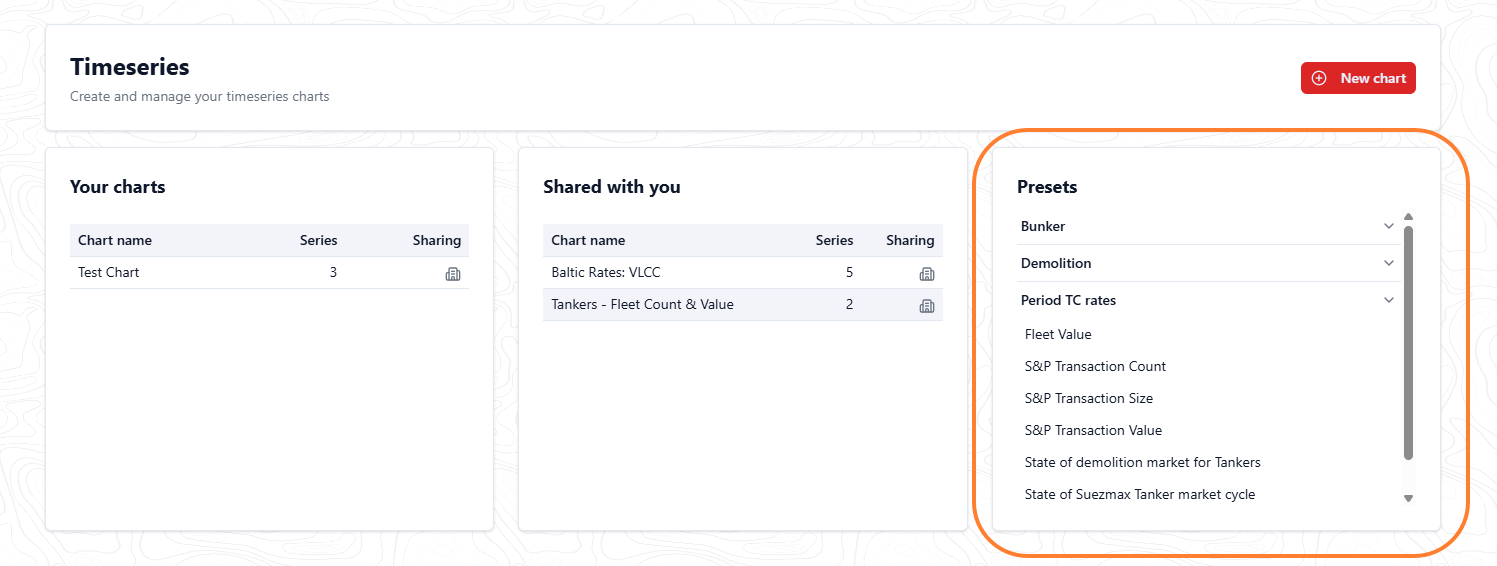Click the Presets panel heading

pos(1047,187)
